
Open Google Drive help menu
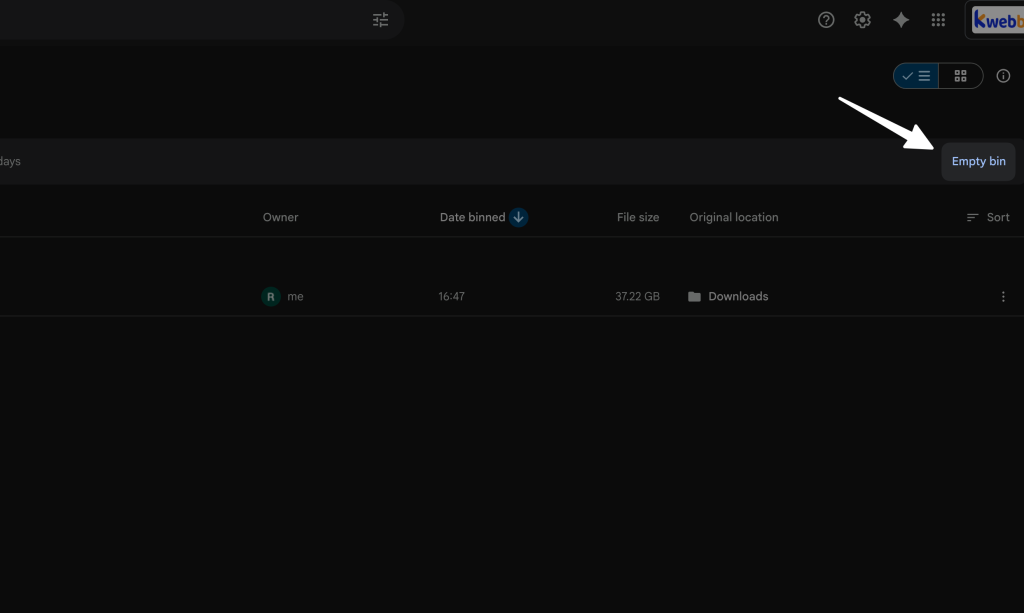click(x=825, y=19)
